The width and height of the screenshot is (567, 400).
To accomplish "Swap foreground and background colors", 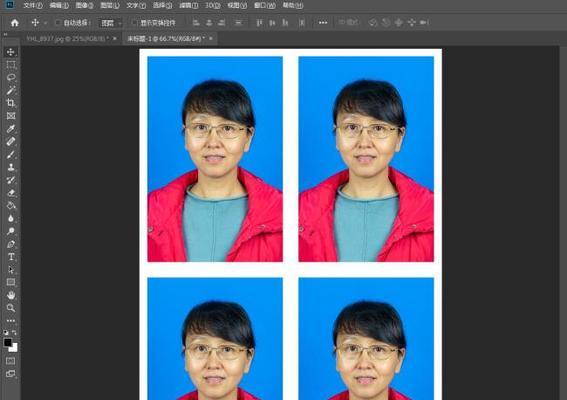I will click(14, 332).
